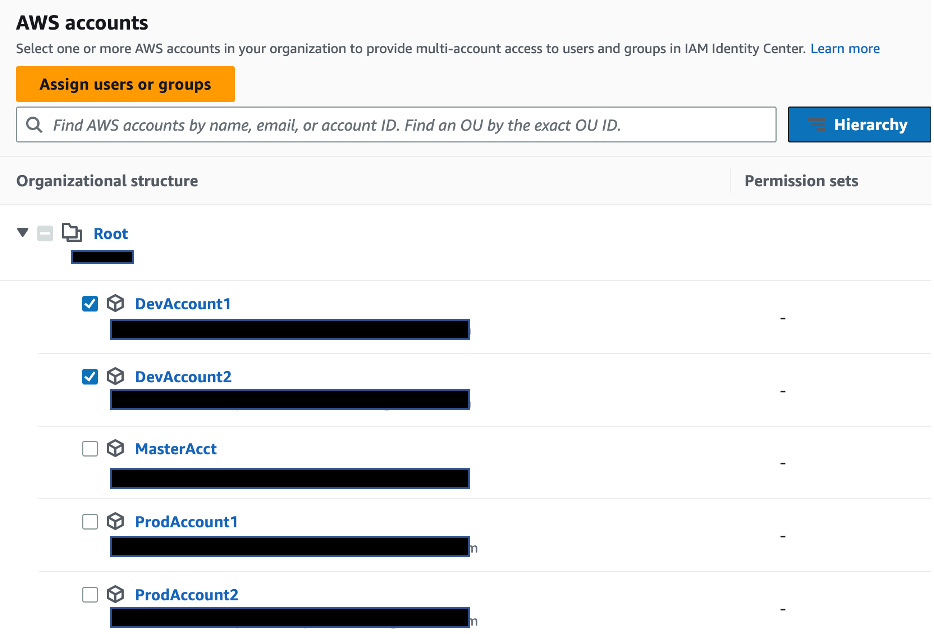Click the AWS accounts page heading
Image resolution: width=934 pixels, height=634 pixels.
coord(82,23)
